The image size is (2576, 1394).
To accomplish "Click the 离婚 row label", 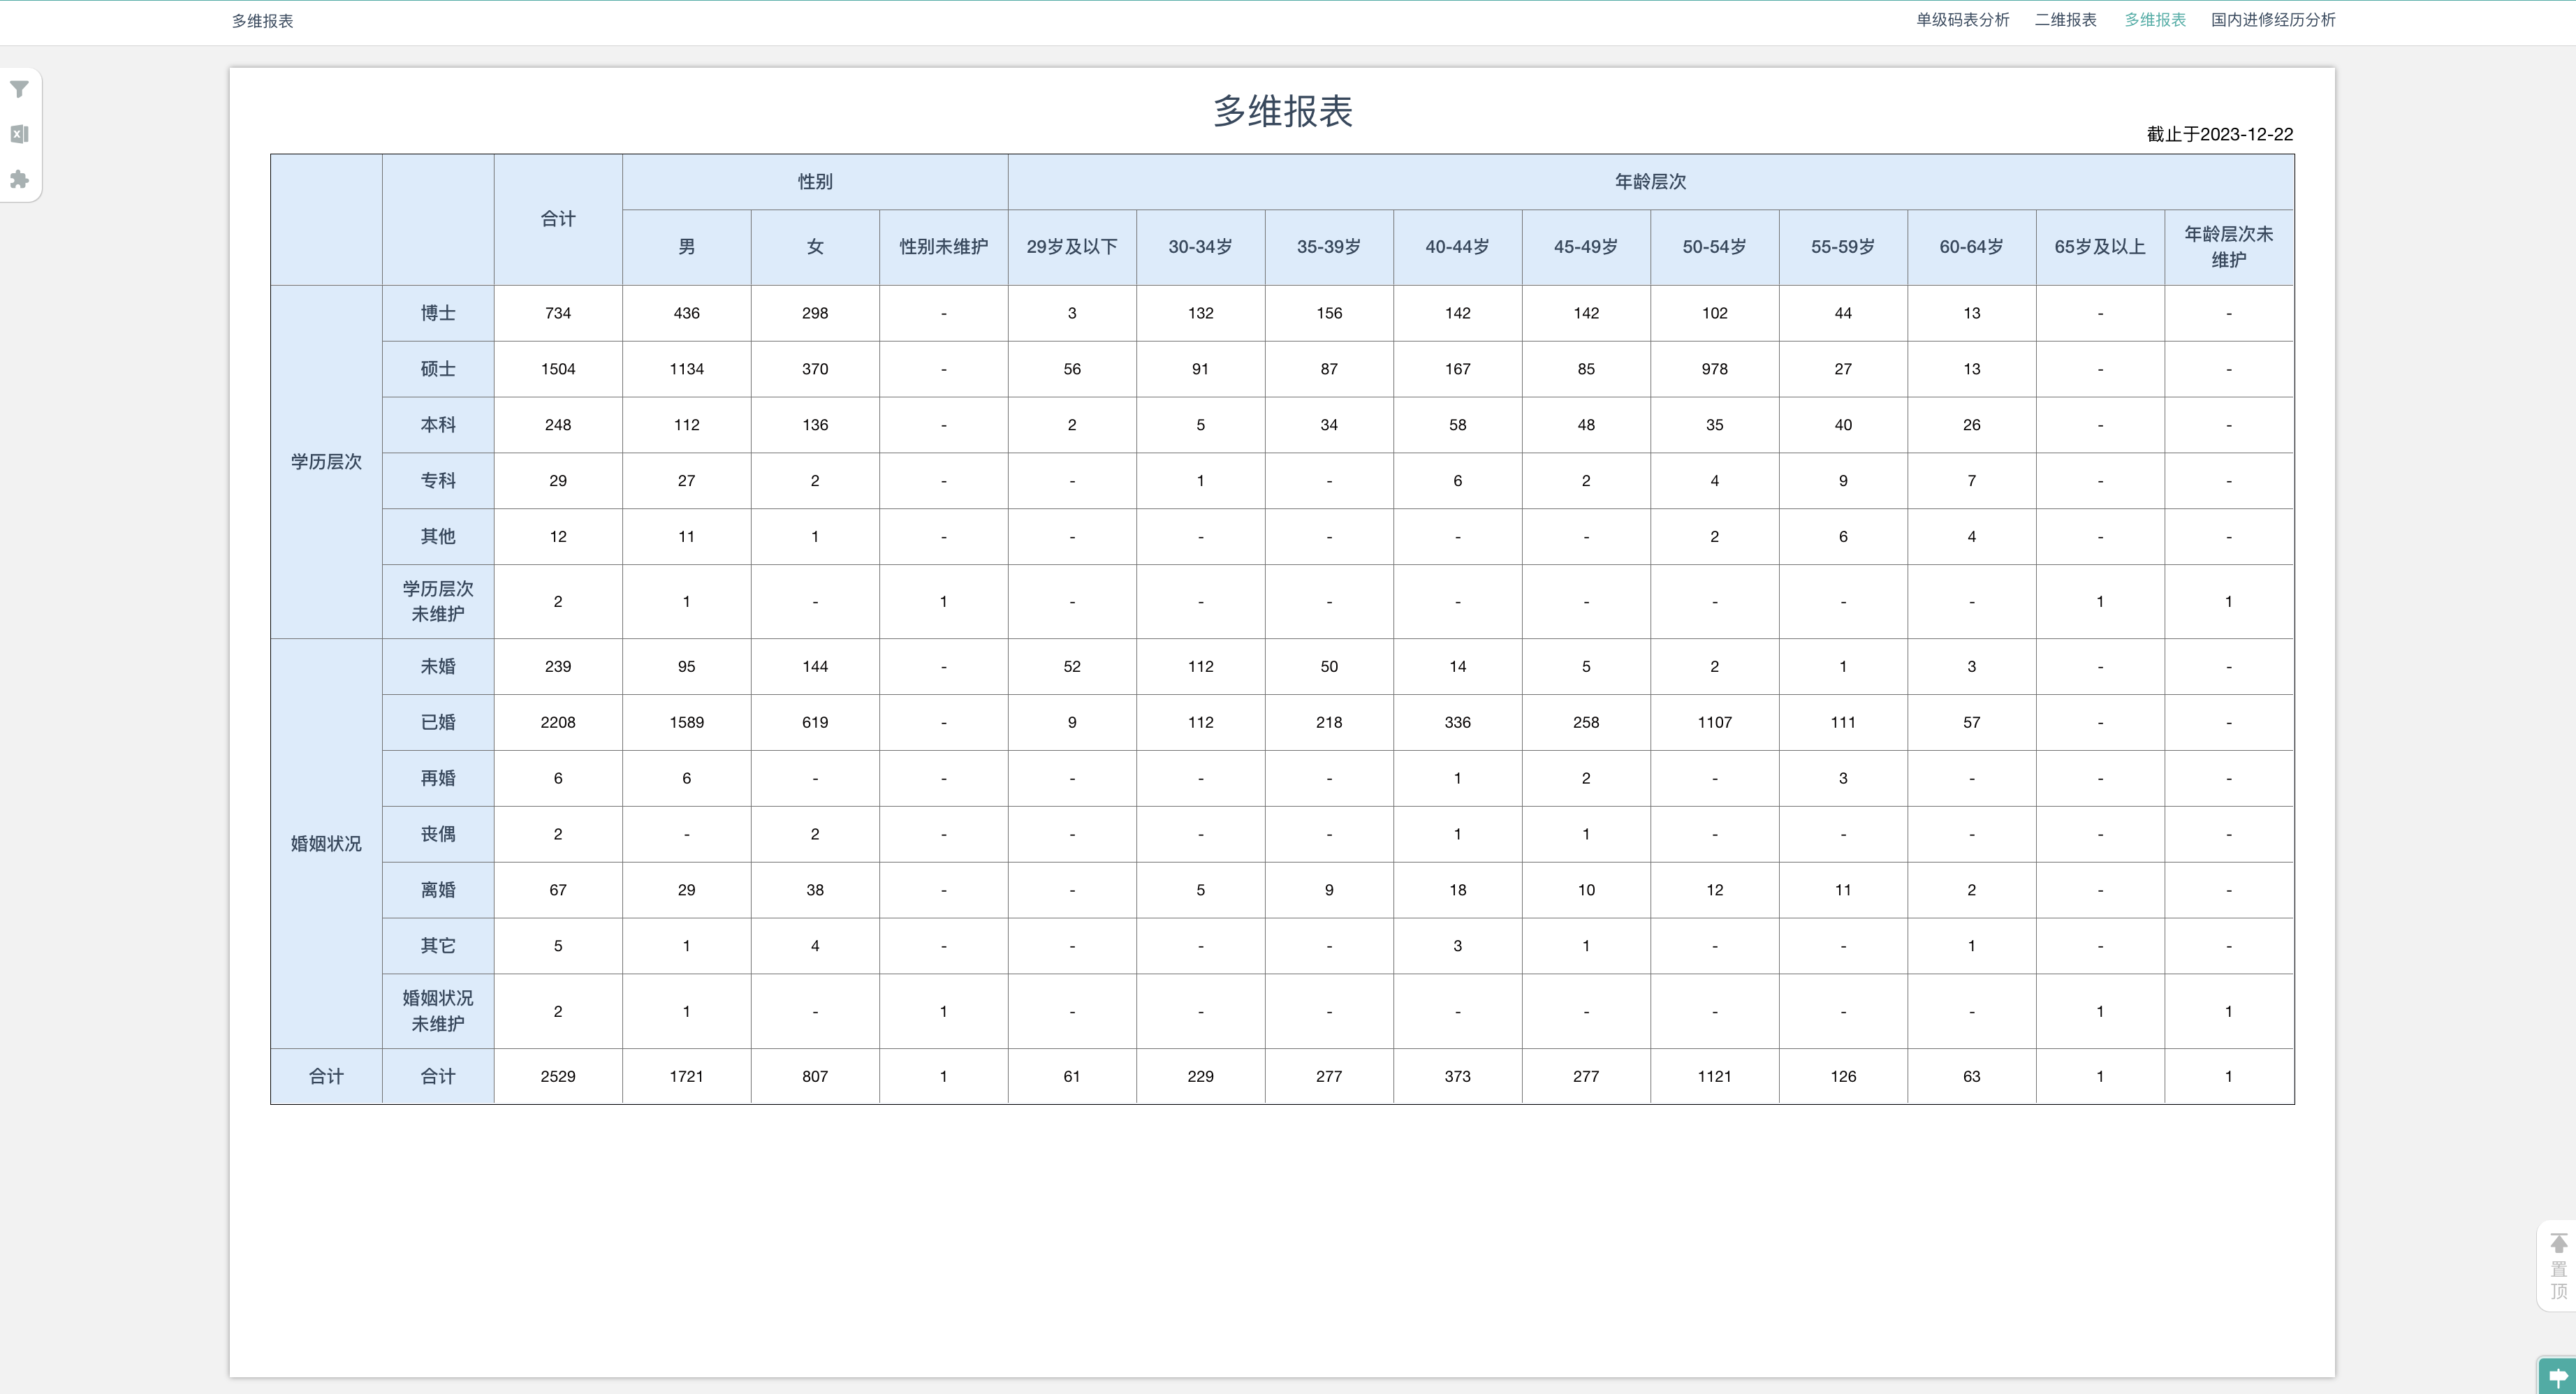I will pos(438,890).
